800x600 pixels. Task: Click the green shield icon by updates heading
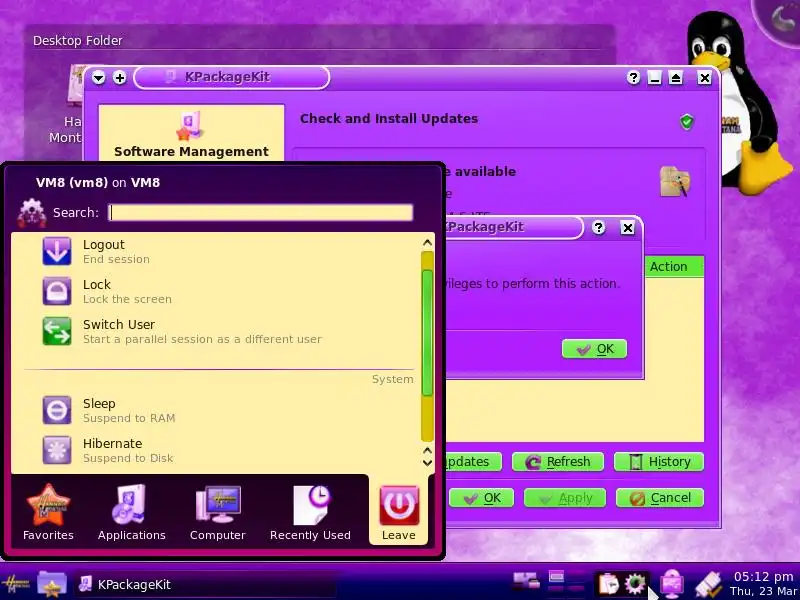coord(687,121)
